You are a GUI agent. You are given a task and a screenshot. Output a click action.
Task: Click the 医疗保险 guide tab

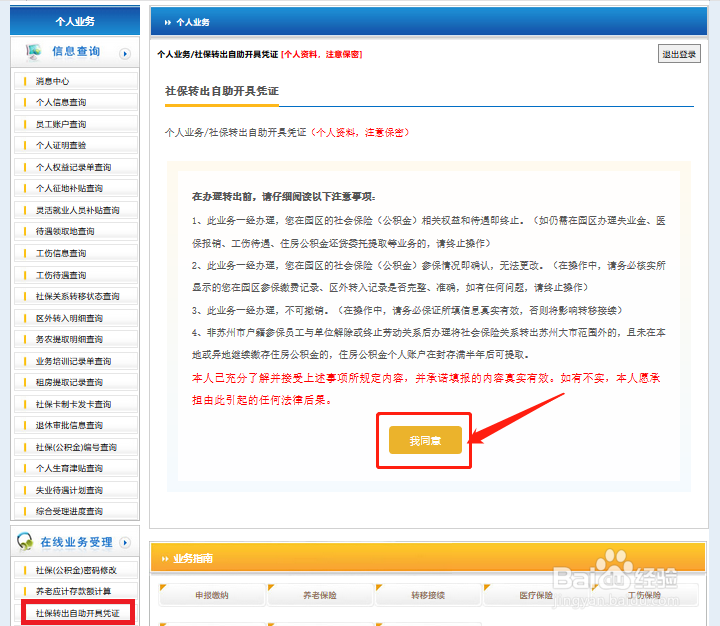(x=536, y=595)
